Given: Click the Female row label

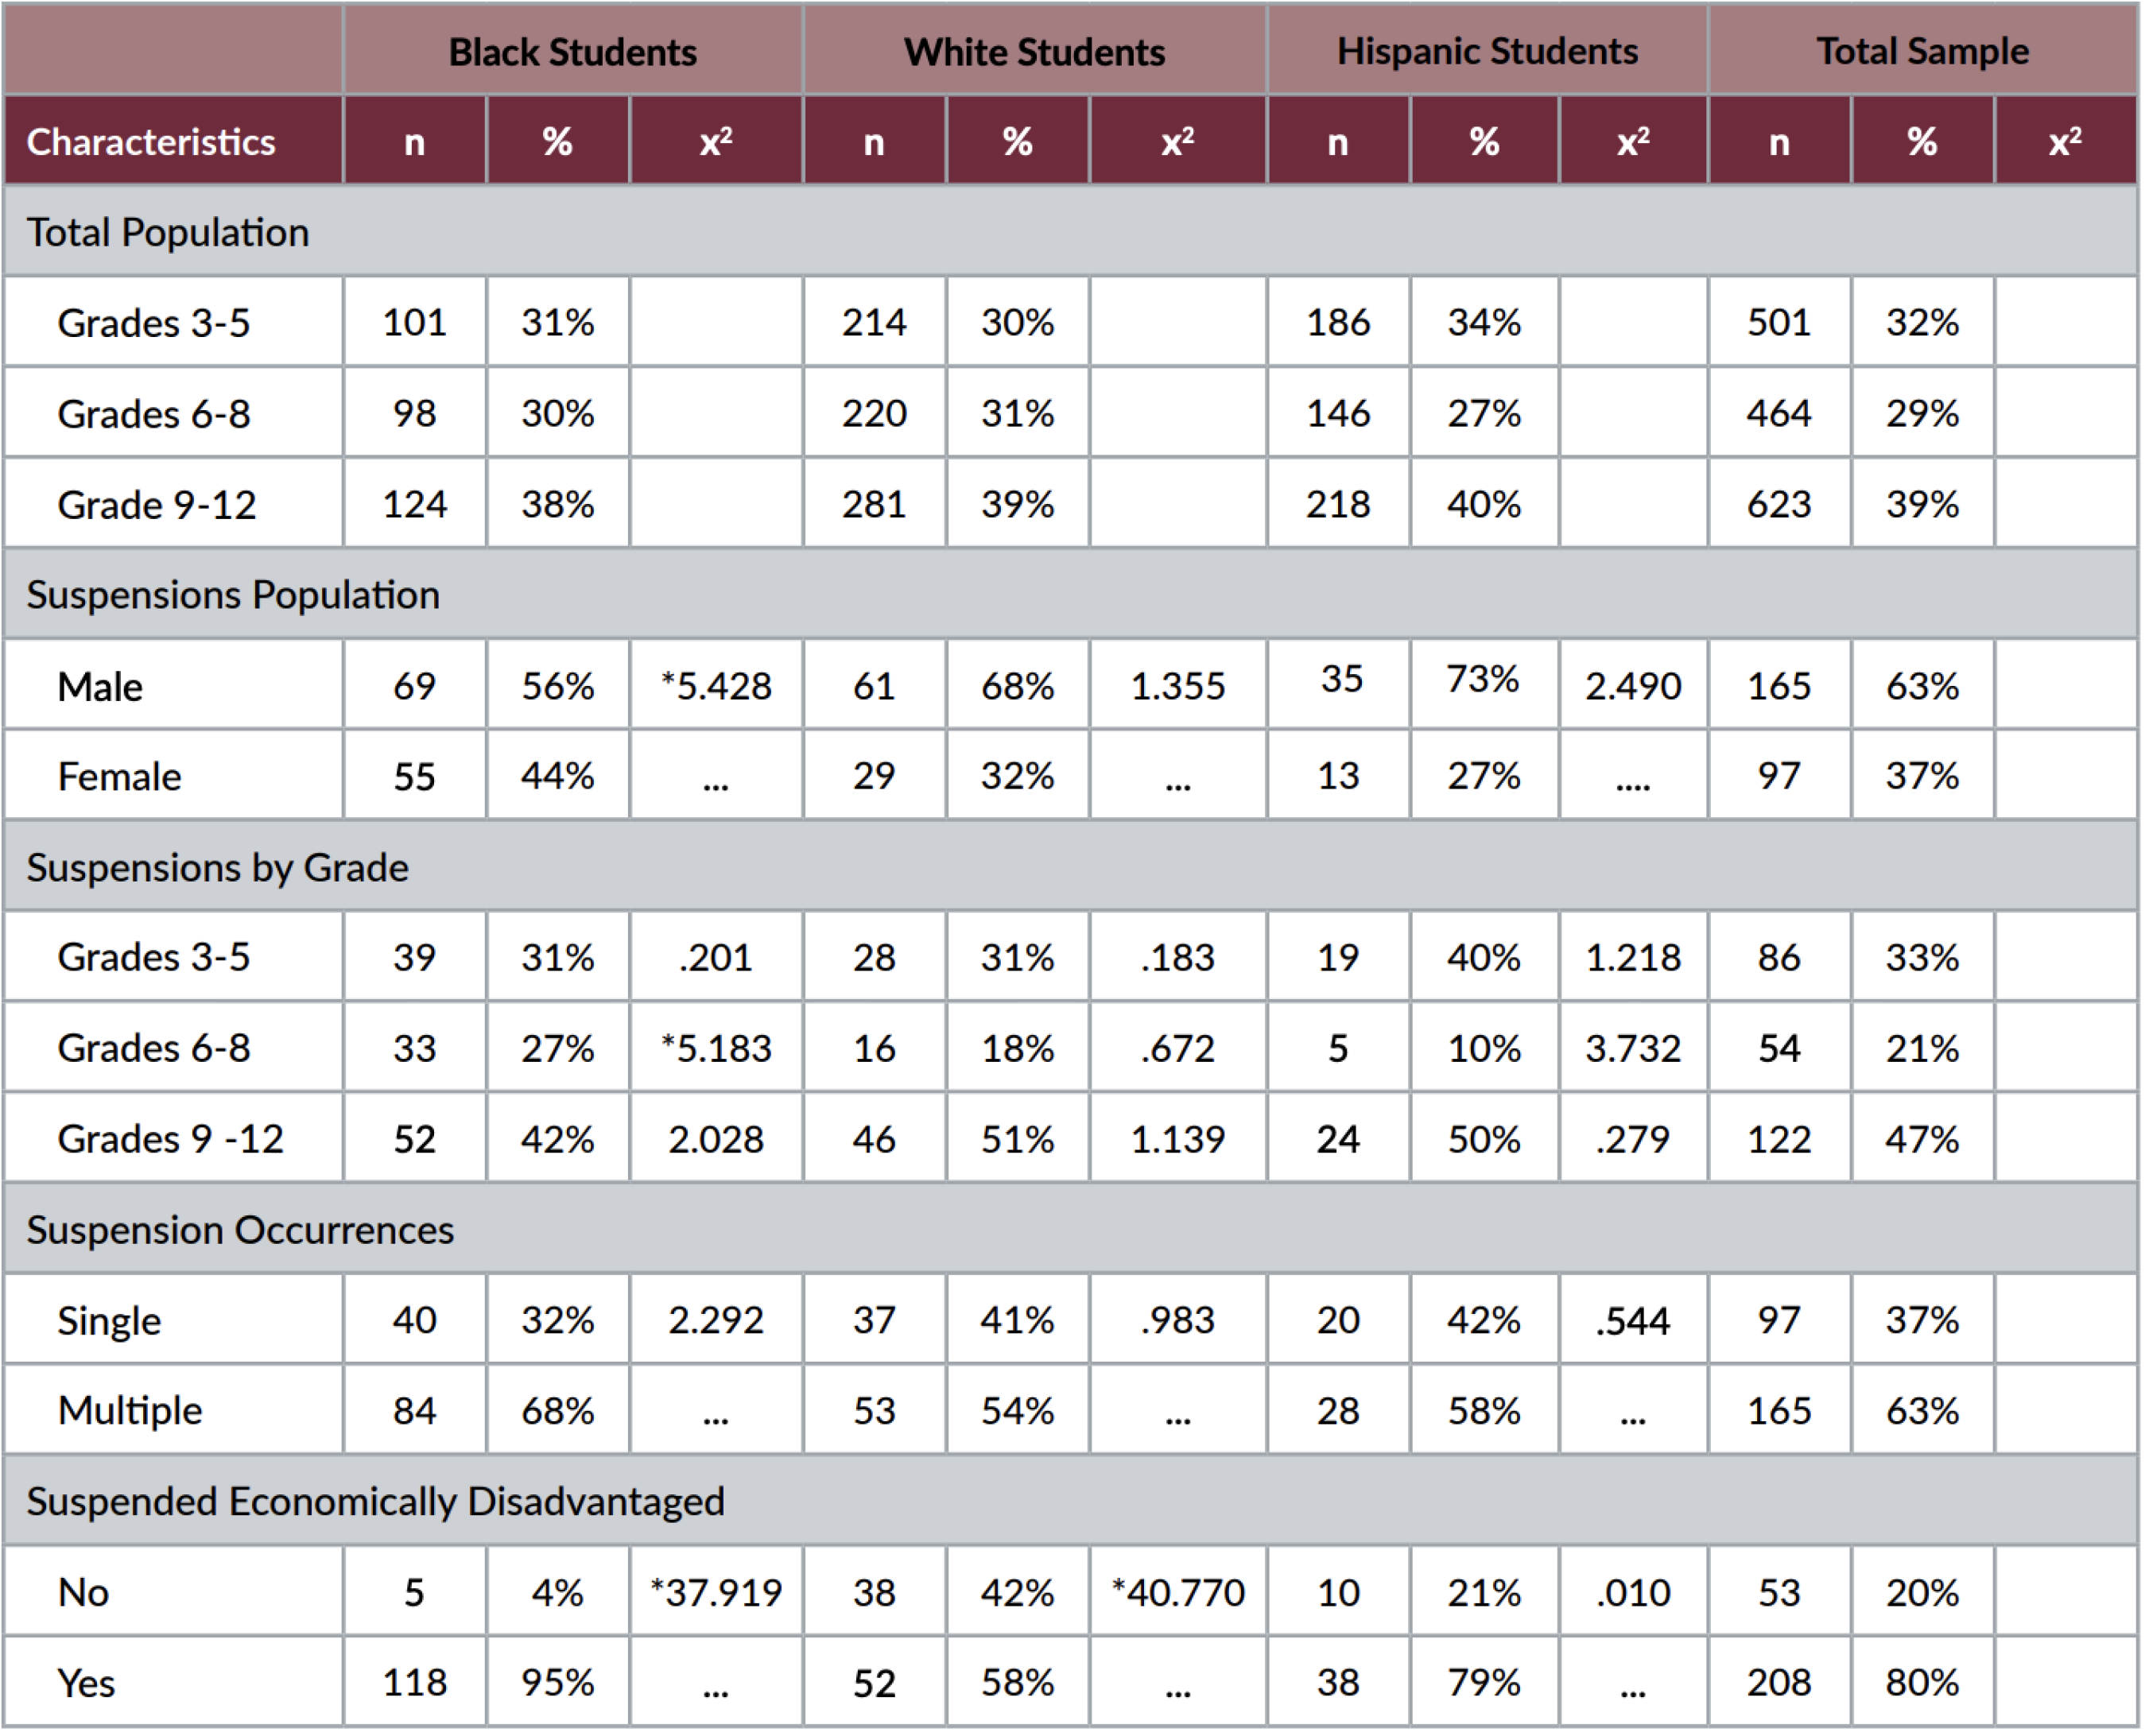Looking at the screenshot, I should (x=120, y=777).
